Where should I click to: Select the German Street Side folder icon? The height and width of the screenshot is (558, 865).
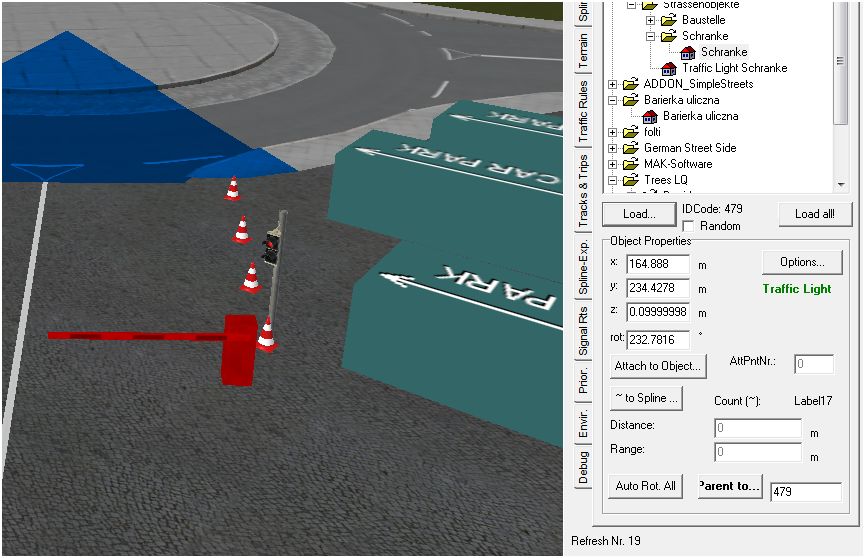[630, 148]
